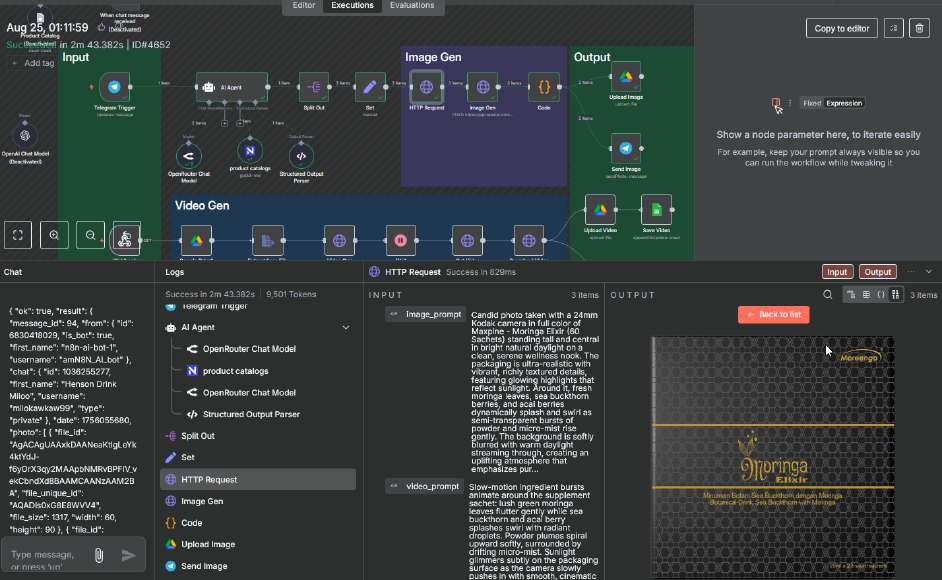Select the Image Gen node on canvas
942x580 pixels.
coord(482,87)
